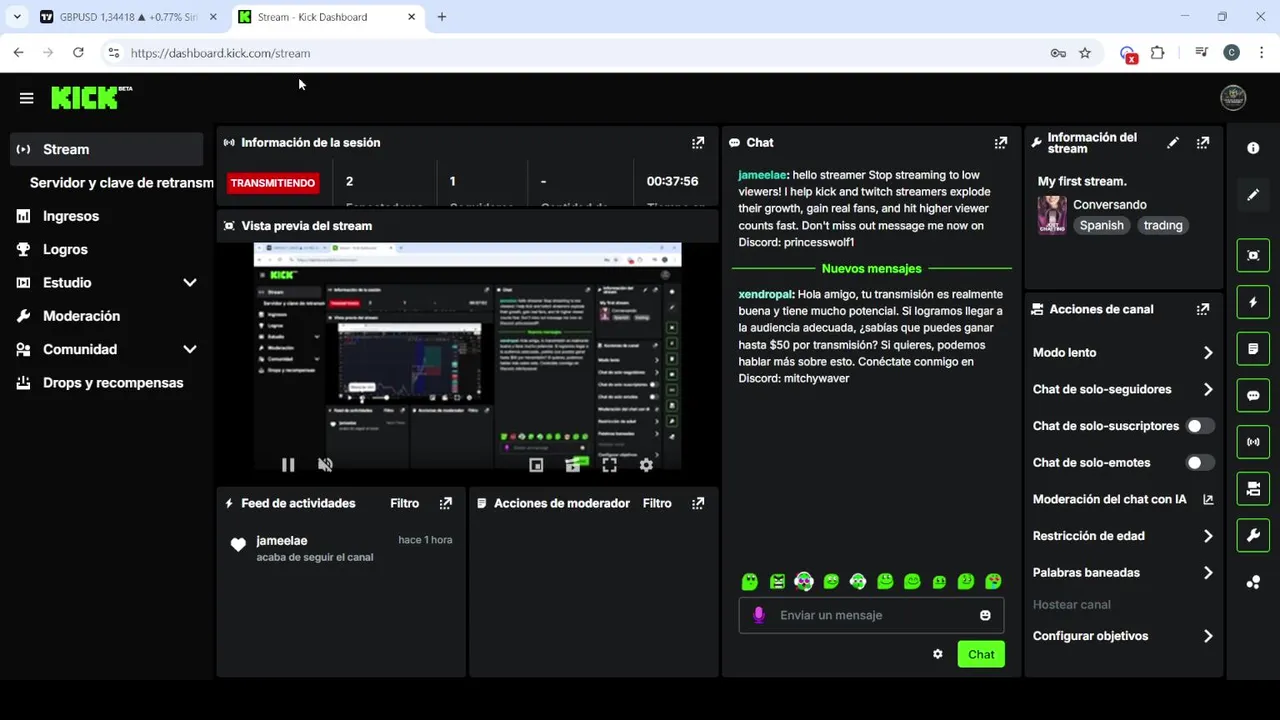The image size is (1280, 720).
Task: Toggle the stream preview widget icon in sidebar
Action: point(1253,255)
